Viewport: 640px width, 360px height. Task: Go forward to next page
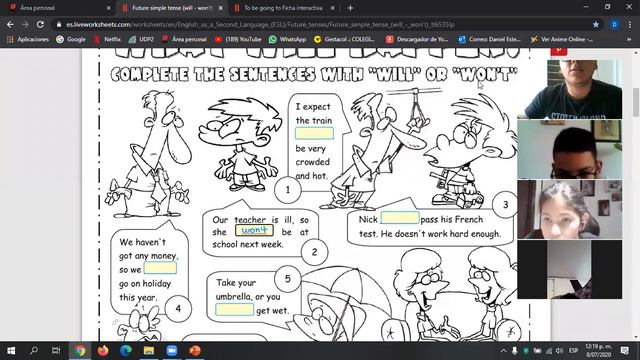pos(25,24)
